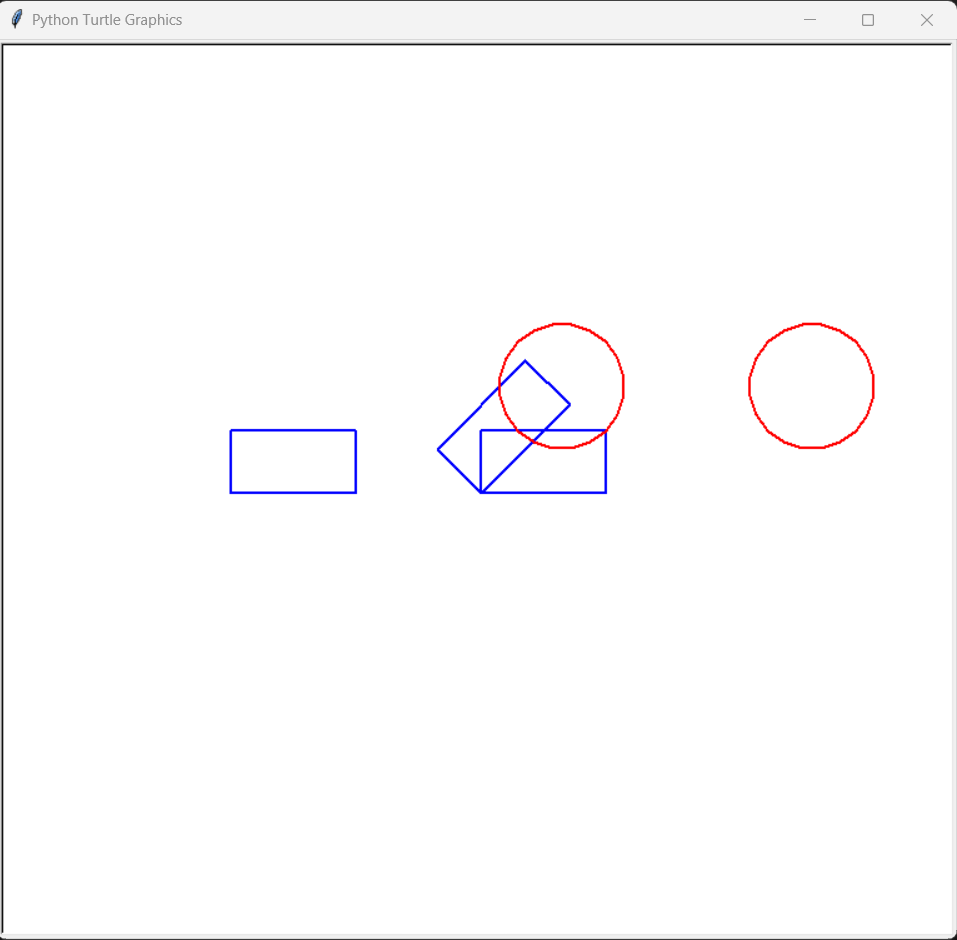This screenshot has width=957, height=940.
Task: Click the standalone red circle on the right
Action: pos(811,386)
